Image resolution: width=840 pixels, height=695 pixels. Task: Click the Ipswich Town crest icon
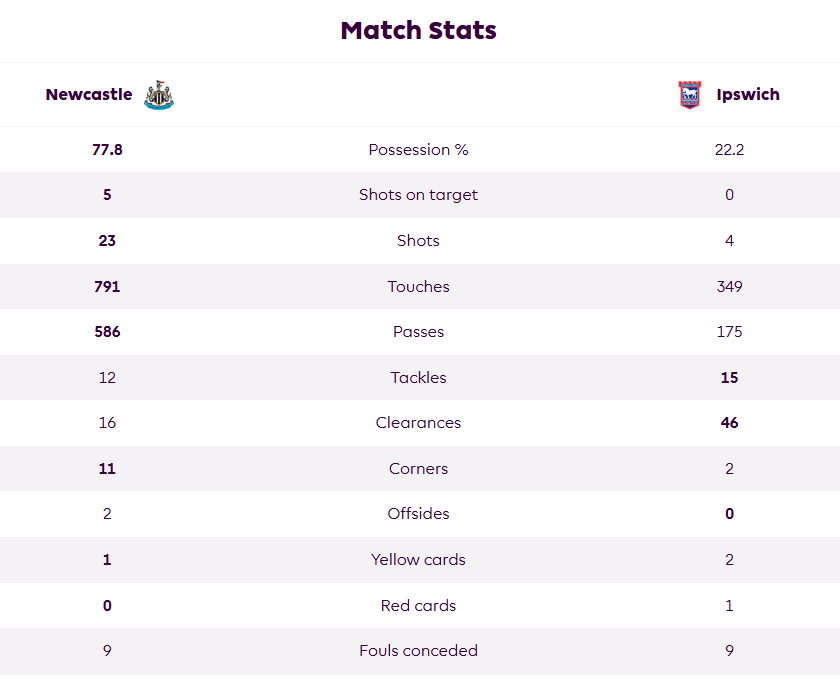[689, 95]
